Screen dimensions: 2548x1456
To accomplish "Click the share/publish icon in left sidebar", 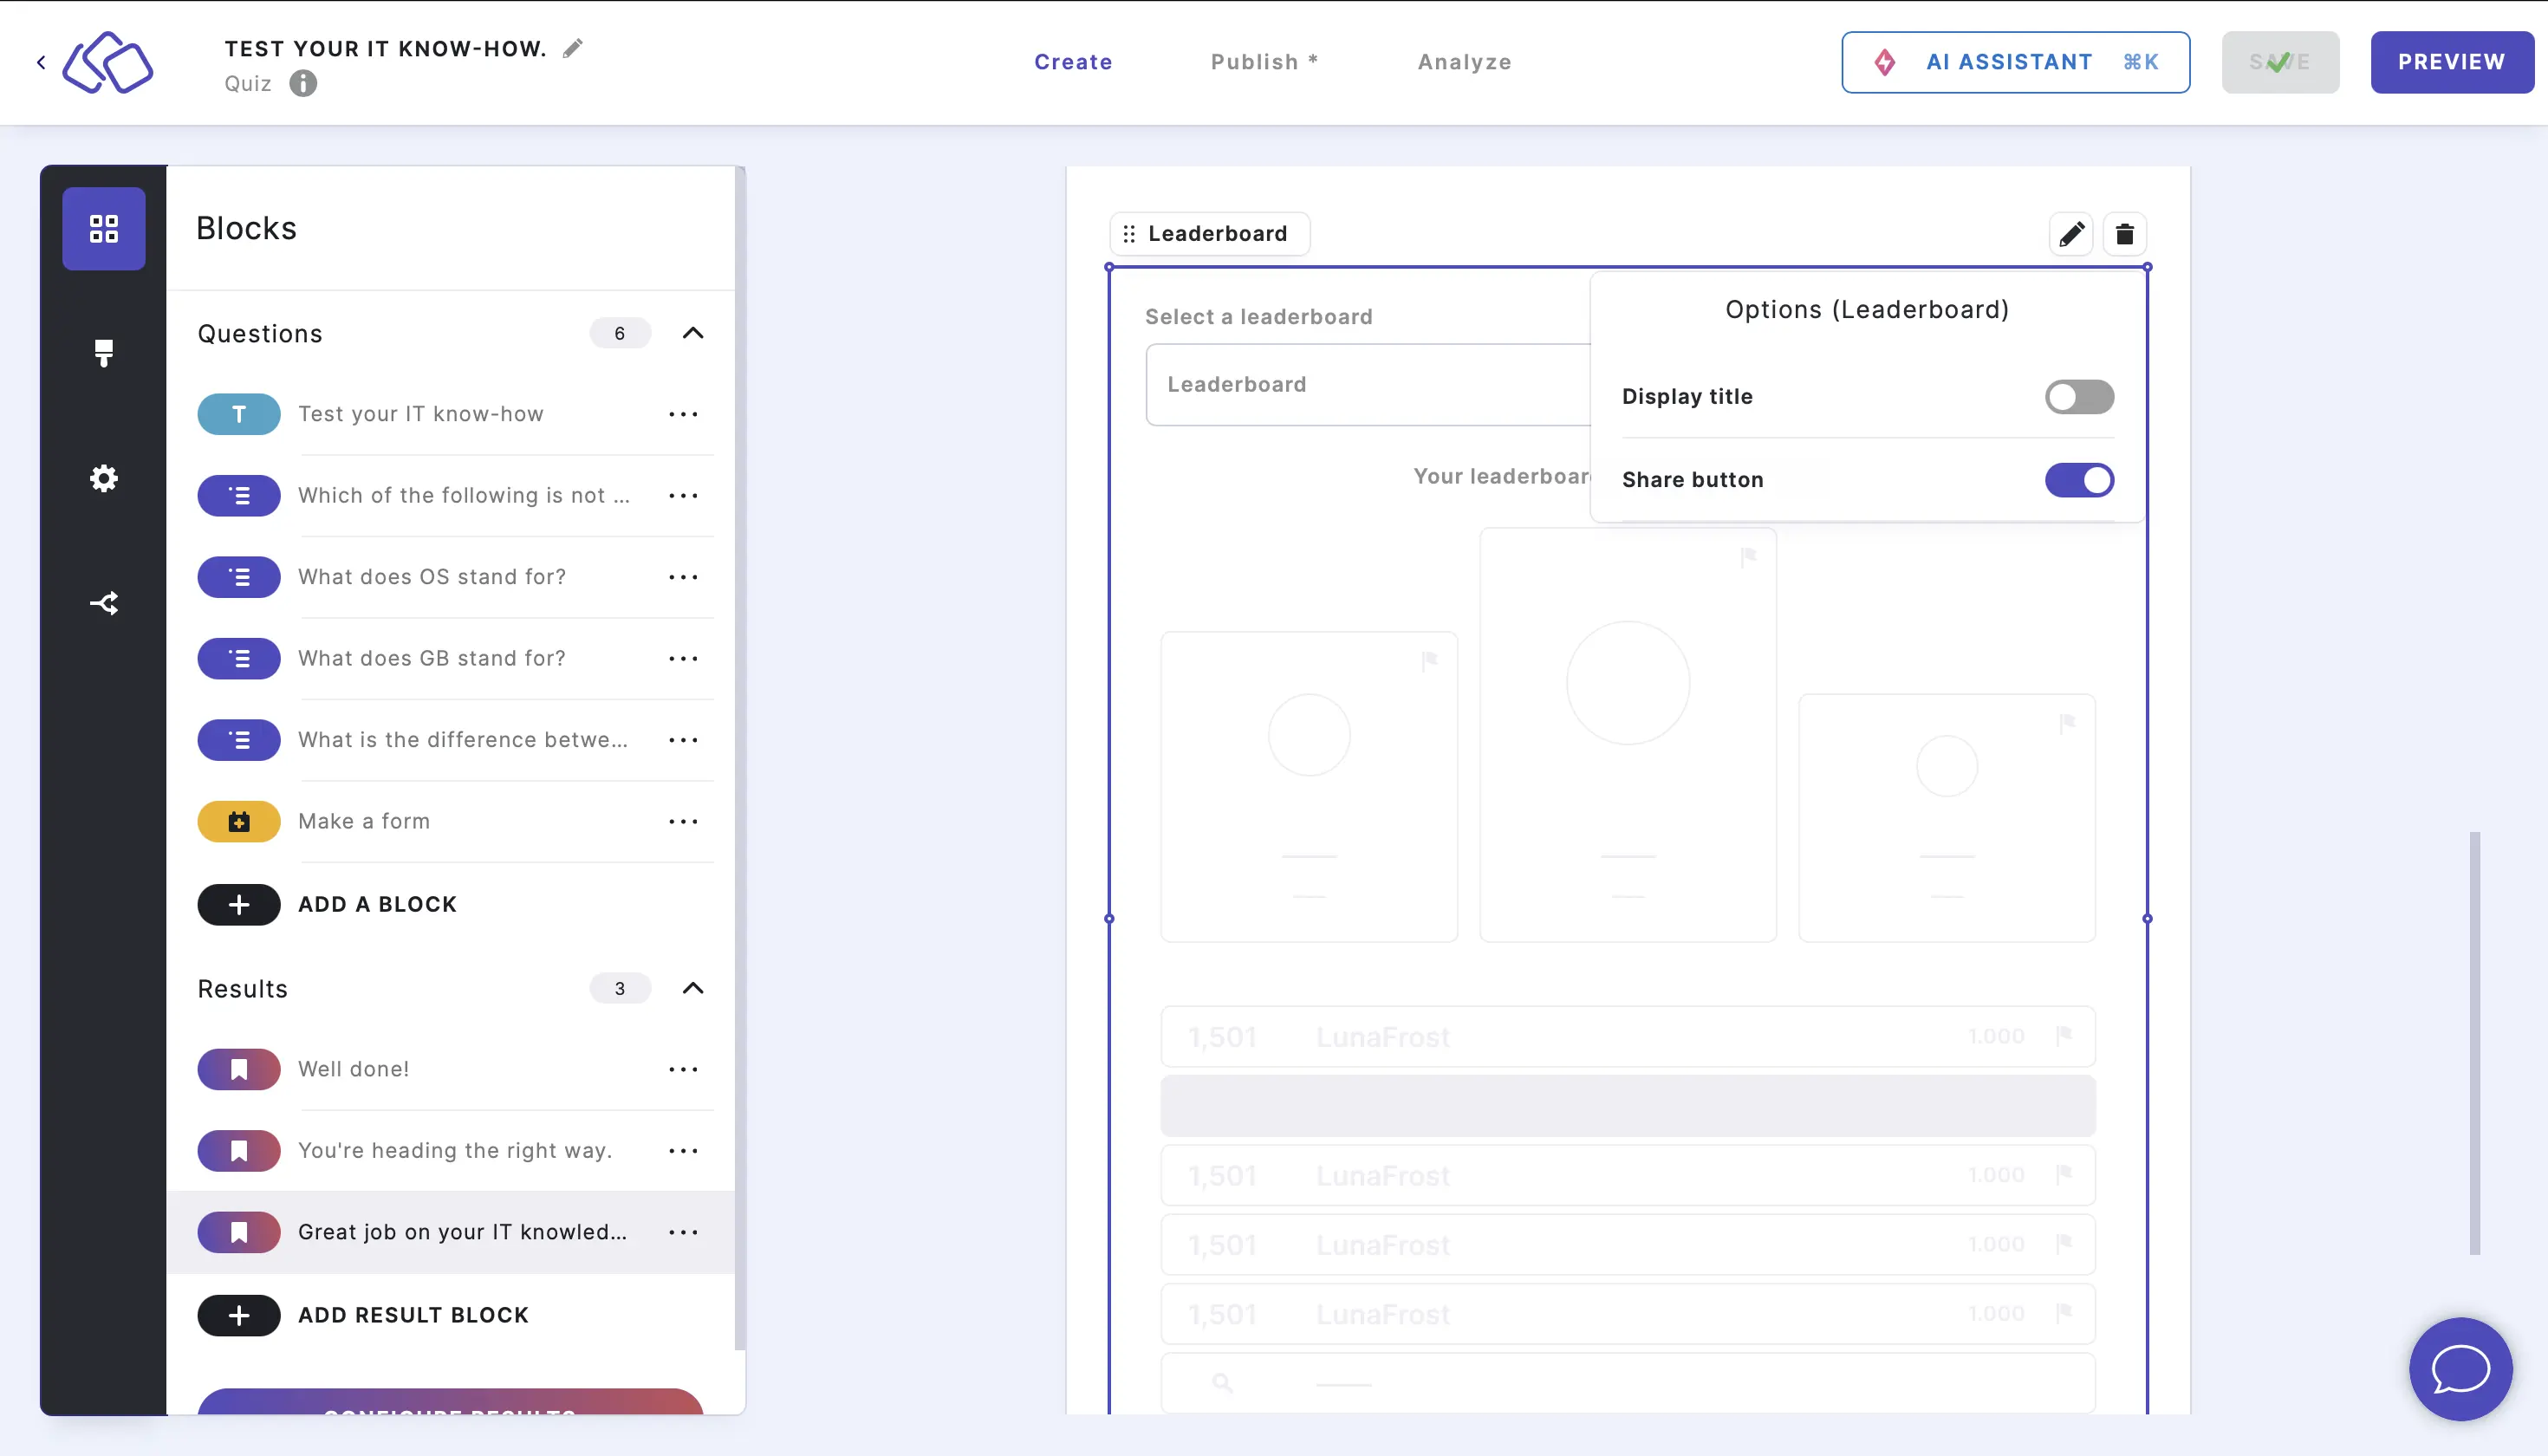I will (x=103, y=602).
